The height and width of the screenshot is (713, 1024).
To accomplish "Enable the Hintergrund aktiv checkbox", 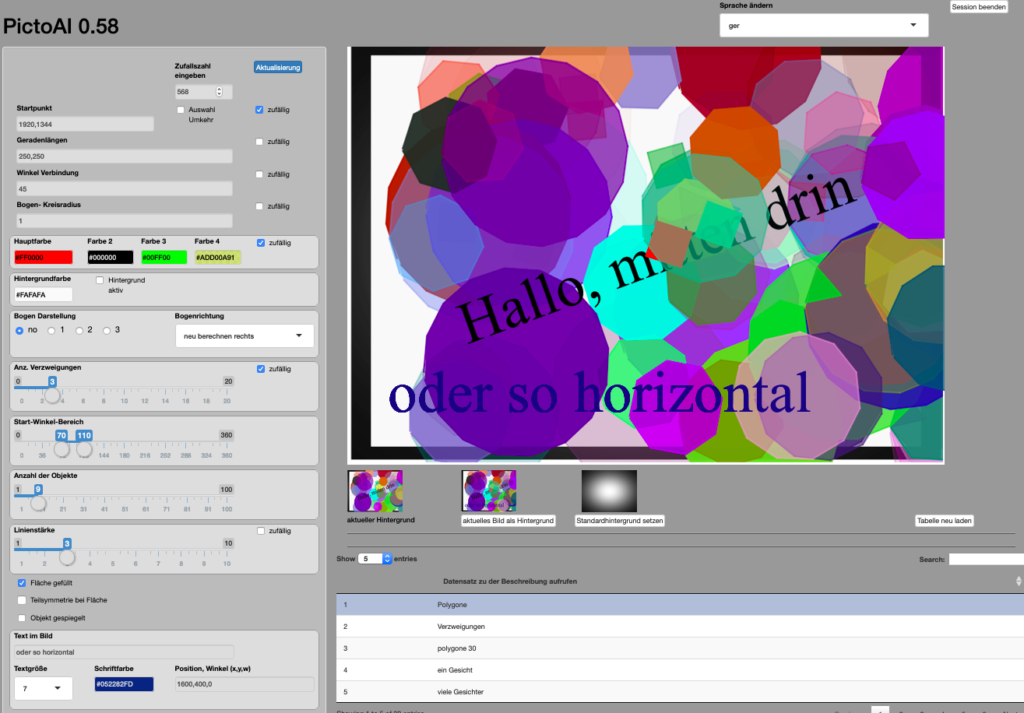I will click(100, 281).
